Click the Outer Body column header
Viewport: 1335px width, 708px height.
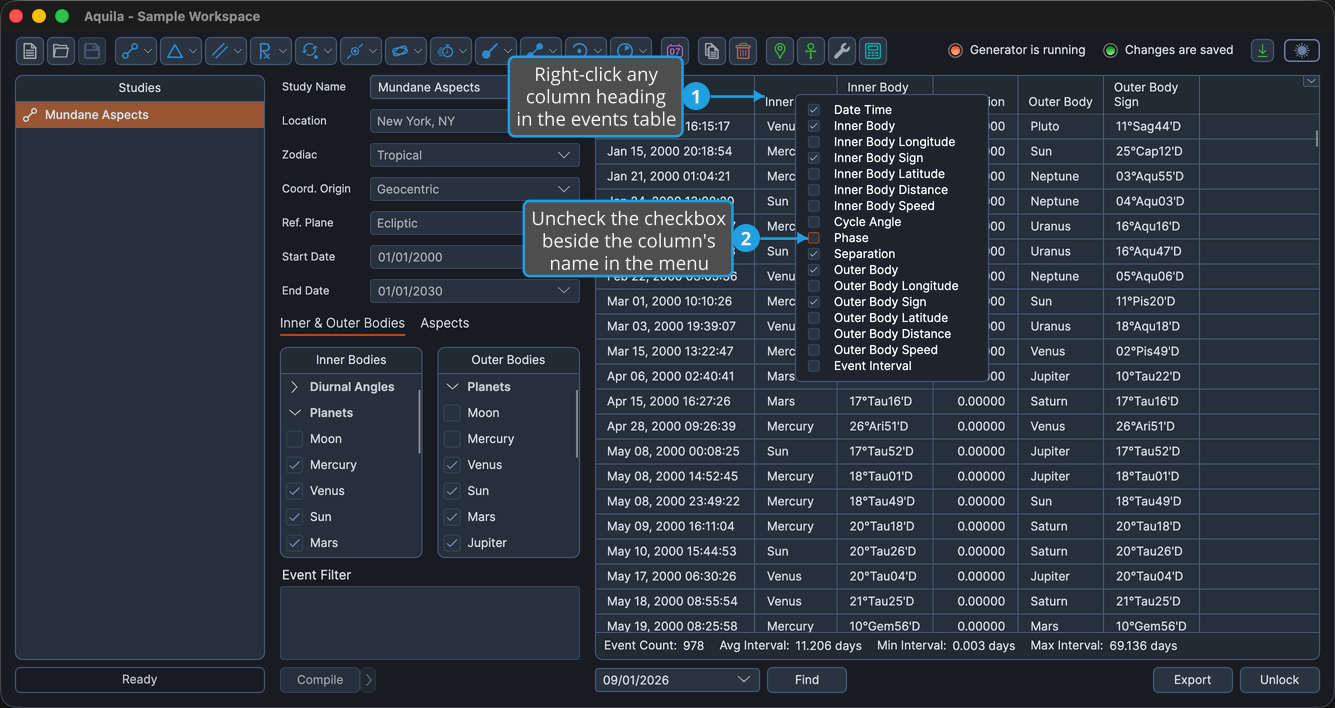click(x=1060, y=101)
